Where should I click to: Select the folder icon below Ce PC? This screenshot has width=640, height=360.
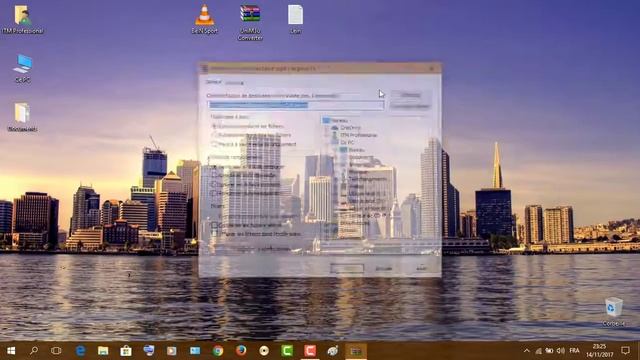tap(22, 117)
